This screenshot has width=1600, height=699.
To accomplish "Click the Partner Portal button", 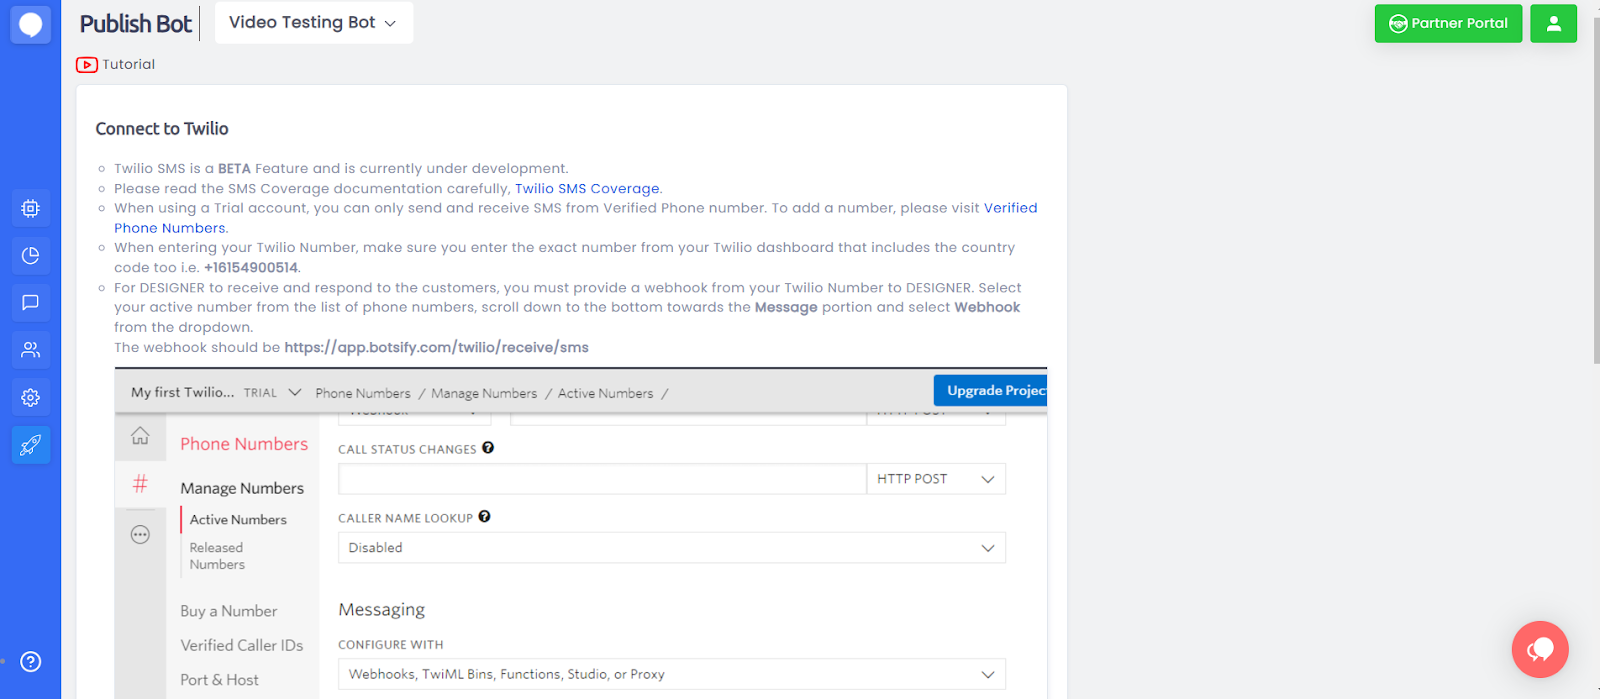I will pos(1448,24).
